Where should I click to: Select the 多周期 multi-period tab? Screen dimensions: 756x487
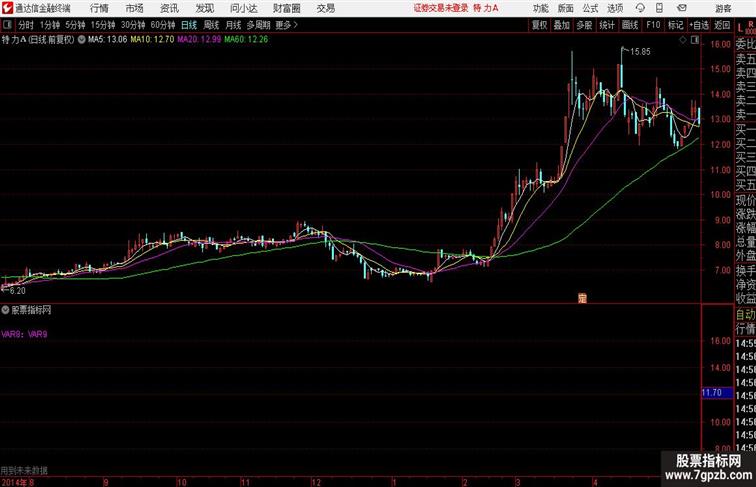pyautogui.click(x=258, y=25)
